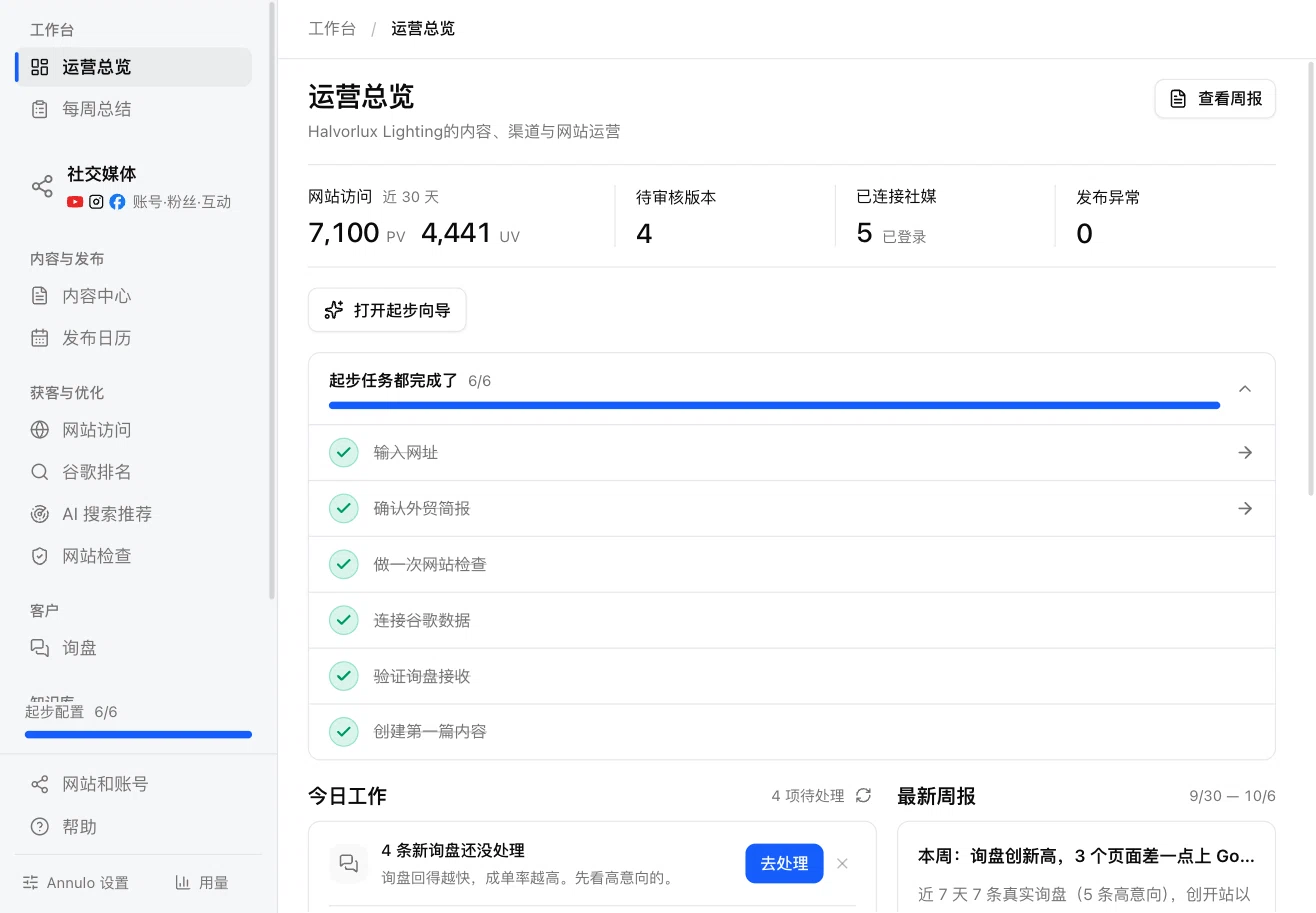Click the 已连接社媒 count of 5
Viewport: 1316px width, 913px height.
click(x=864, y=234)
